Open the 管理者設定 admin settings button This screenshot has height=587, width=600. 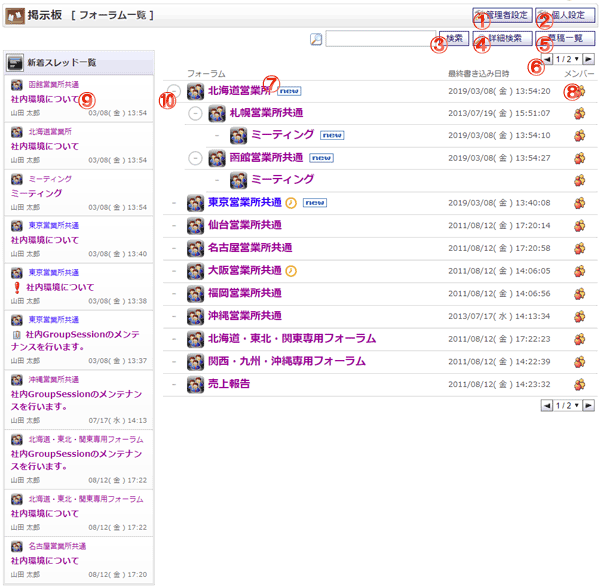(502, 16)
